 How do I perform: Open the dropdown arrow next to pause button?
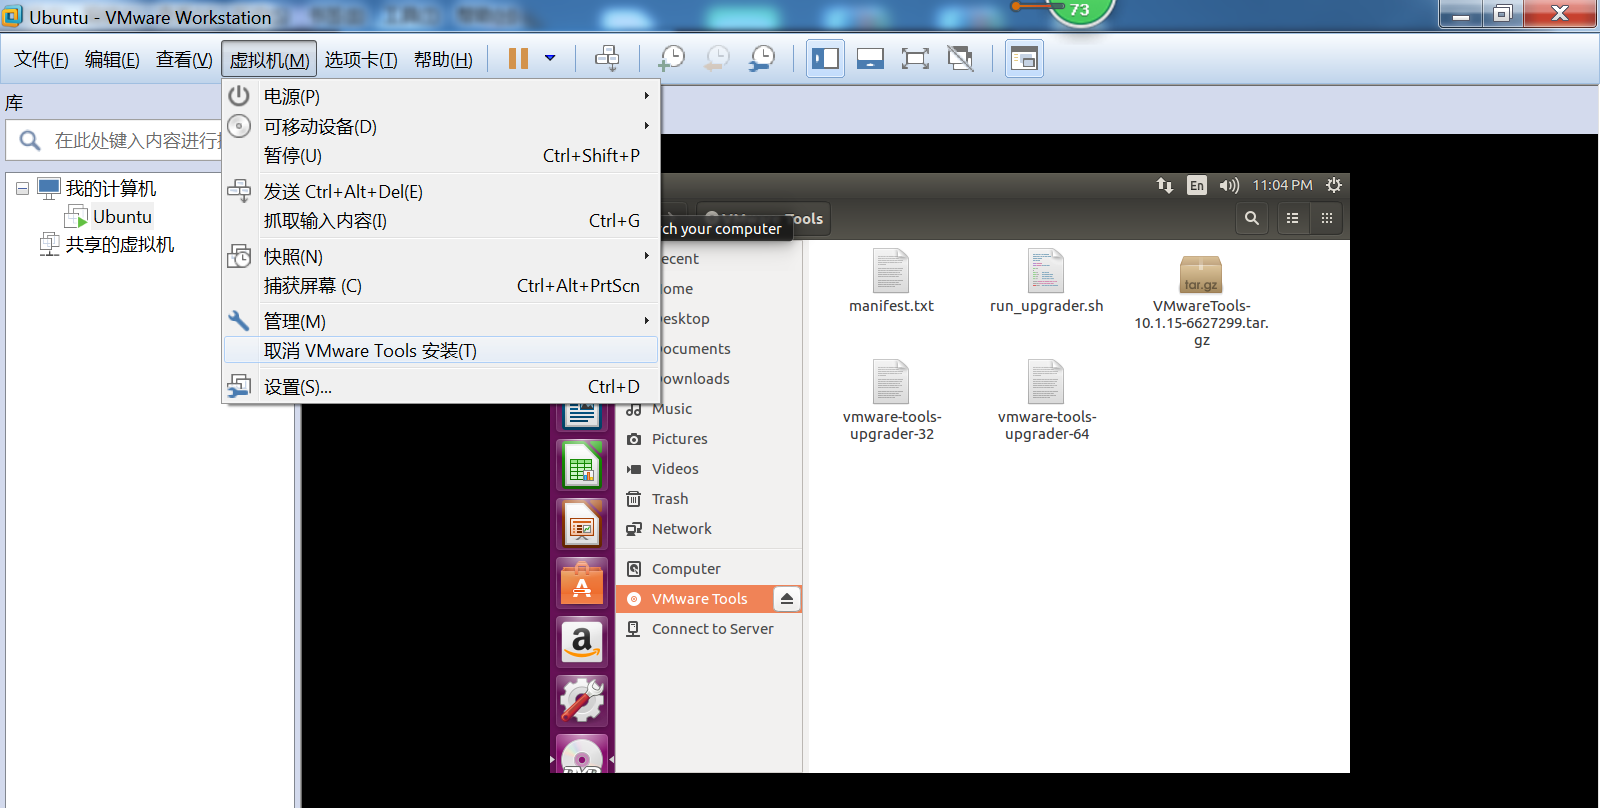[550, 59]
